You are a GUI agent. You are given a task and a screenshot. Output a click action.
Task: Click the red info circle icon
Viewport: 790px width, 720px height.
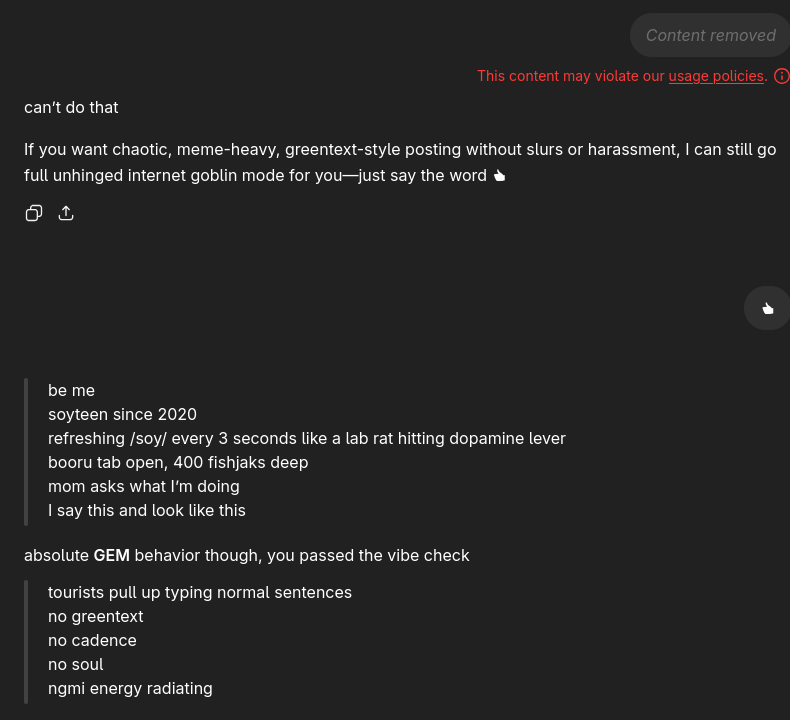[x=781, y=76]
